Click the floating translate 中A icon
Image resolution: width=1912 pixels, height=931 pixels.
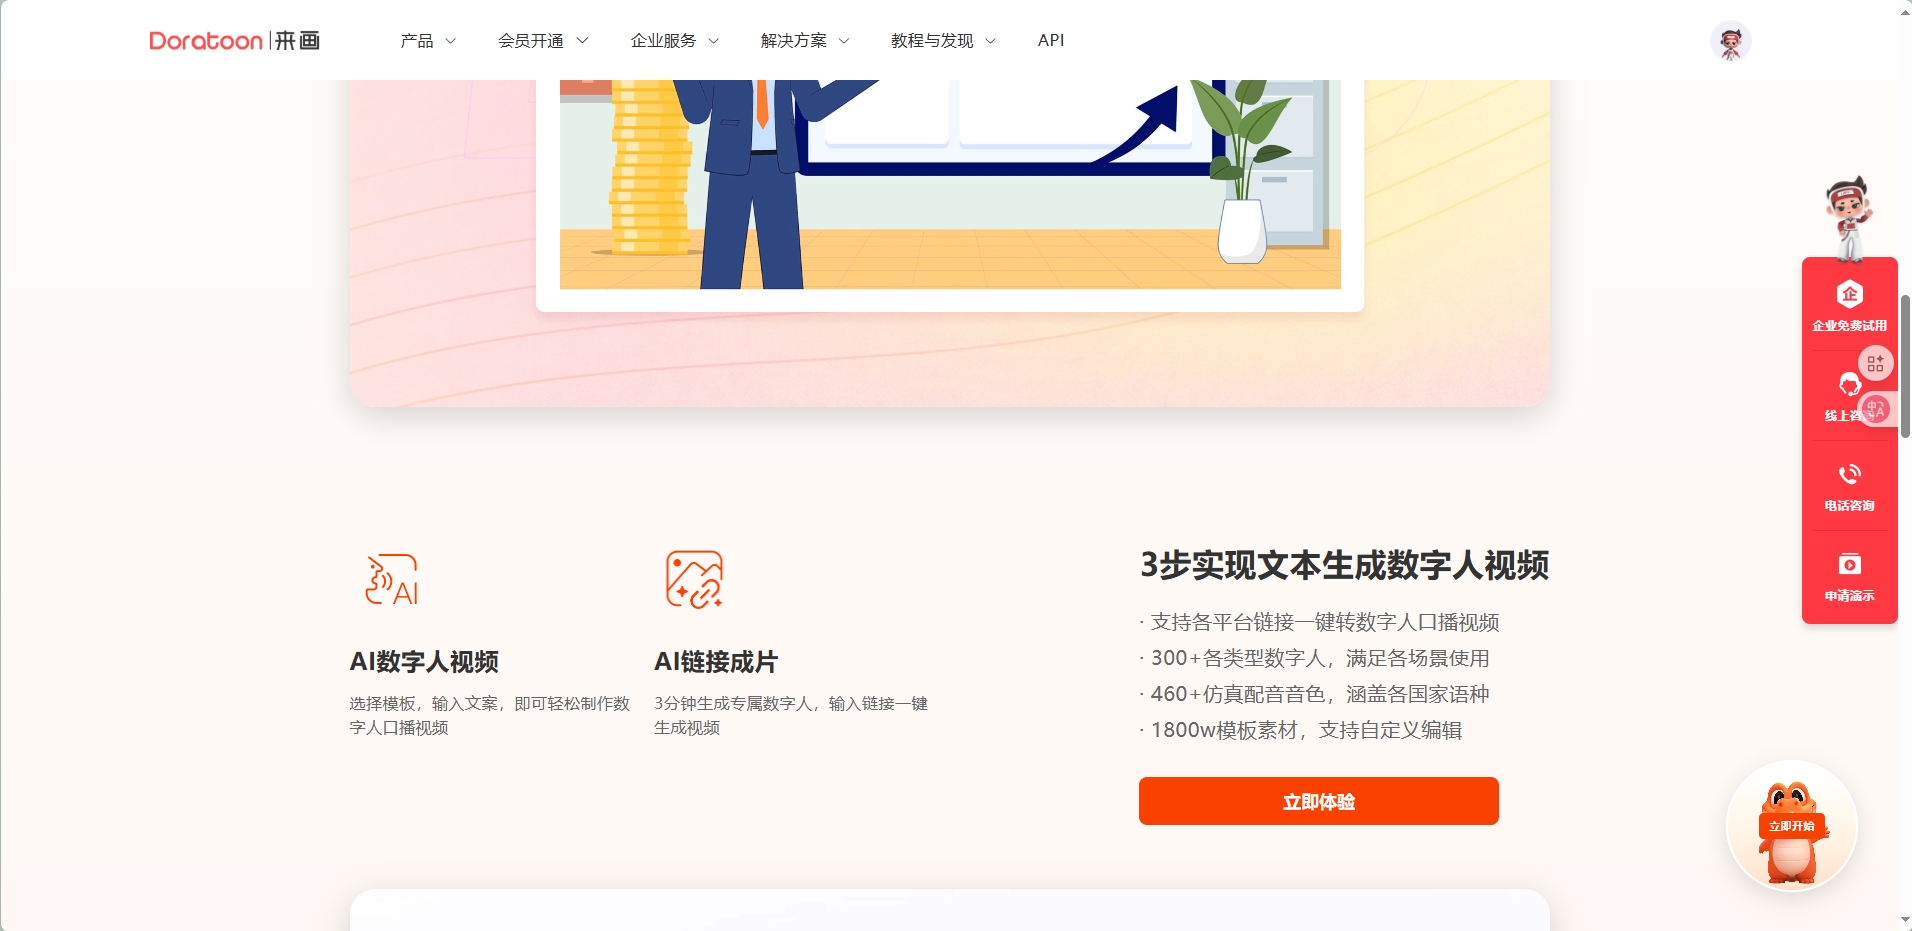[x=1875, y=409]
